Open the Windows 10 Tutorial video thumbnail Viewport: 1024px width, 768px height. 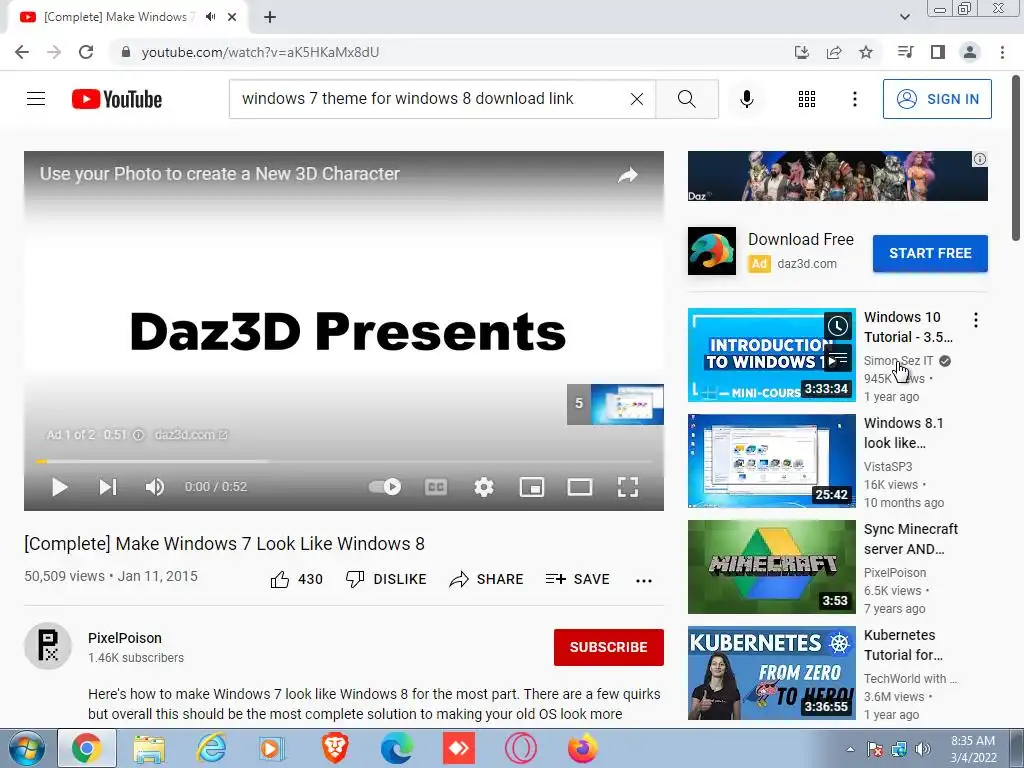pyautogui.click(x=771, y=355)
